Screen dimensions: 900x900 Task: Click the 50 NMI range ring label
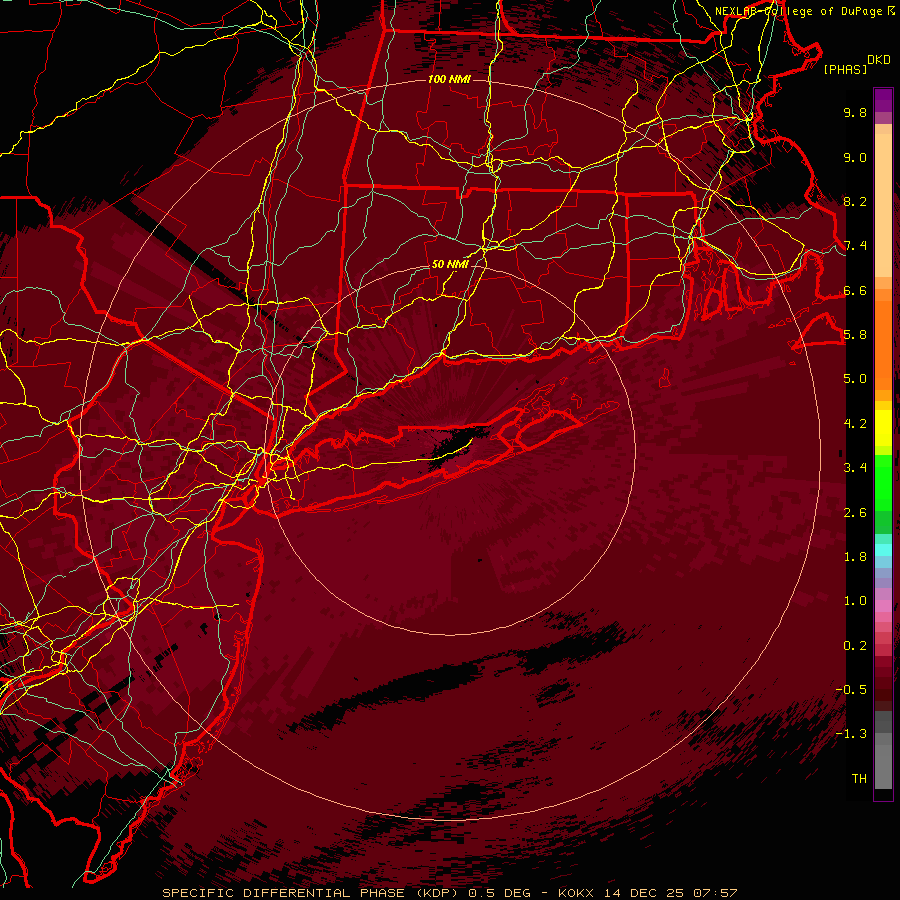(450, 264)
